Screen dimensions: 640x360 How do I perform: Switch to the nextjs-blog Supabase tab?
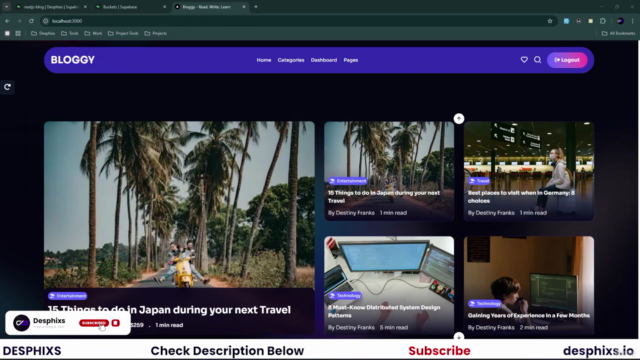pyautogui.click(x=51, y=7)
